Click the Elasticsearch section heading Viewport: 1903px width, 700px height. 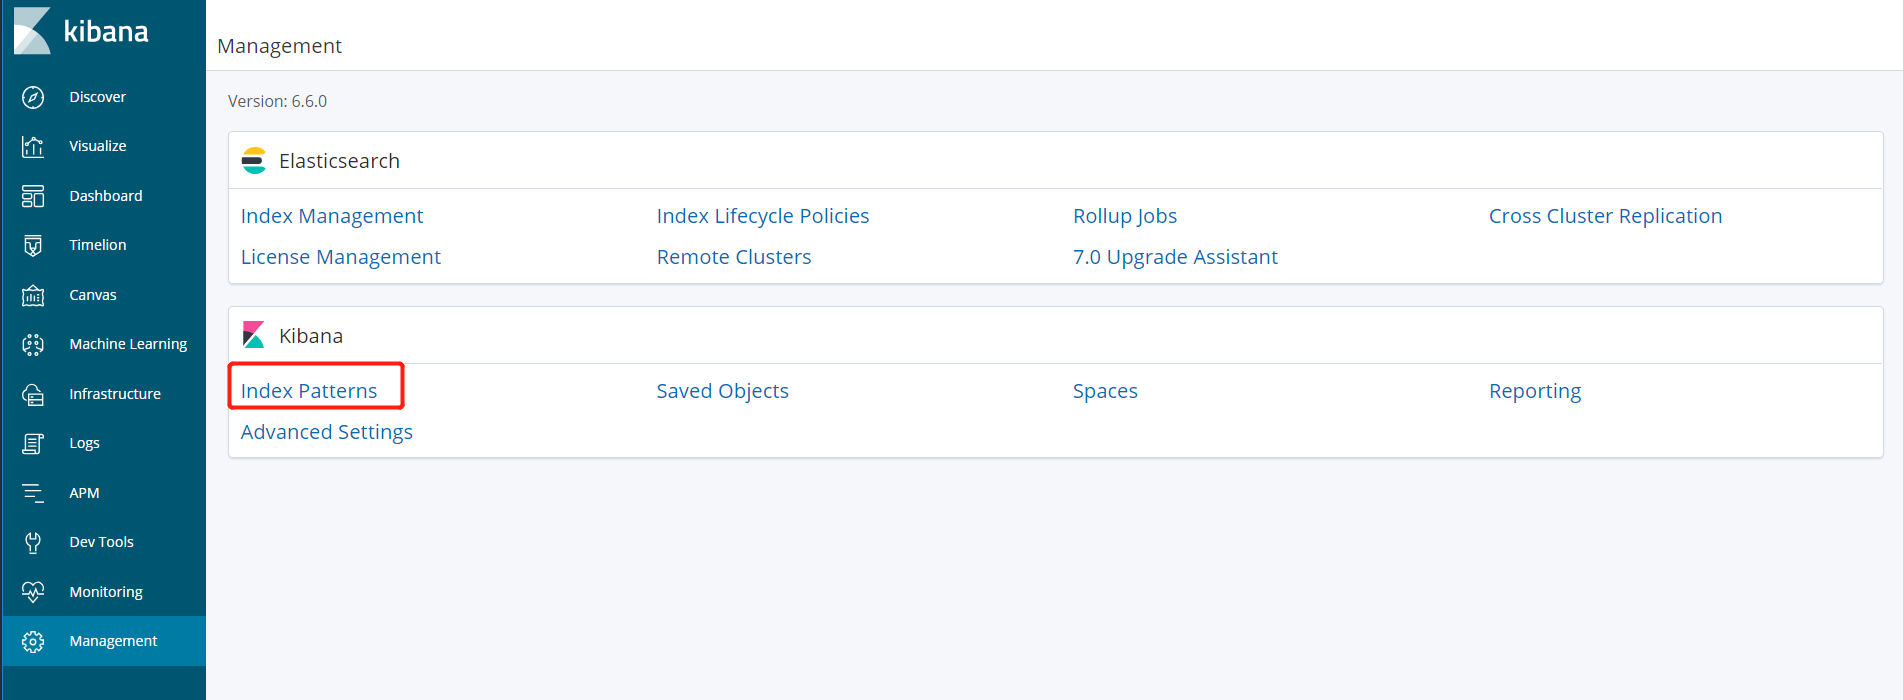(339, 161)
